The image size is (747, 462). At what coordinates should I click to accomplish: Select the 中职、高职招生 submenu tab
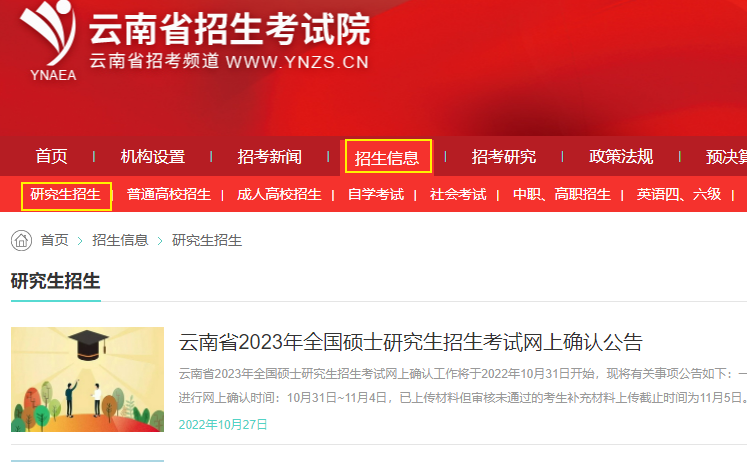tap(562, 194)
